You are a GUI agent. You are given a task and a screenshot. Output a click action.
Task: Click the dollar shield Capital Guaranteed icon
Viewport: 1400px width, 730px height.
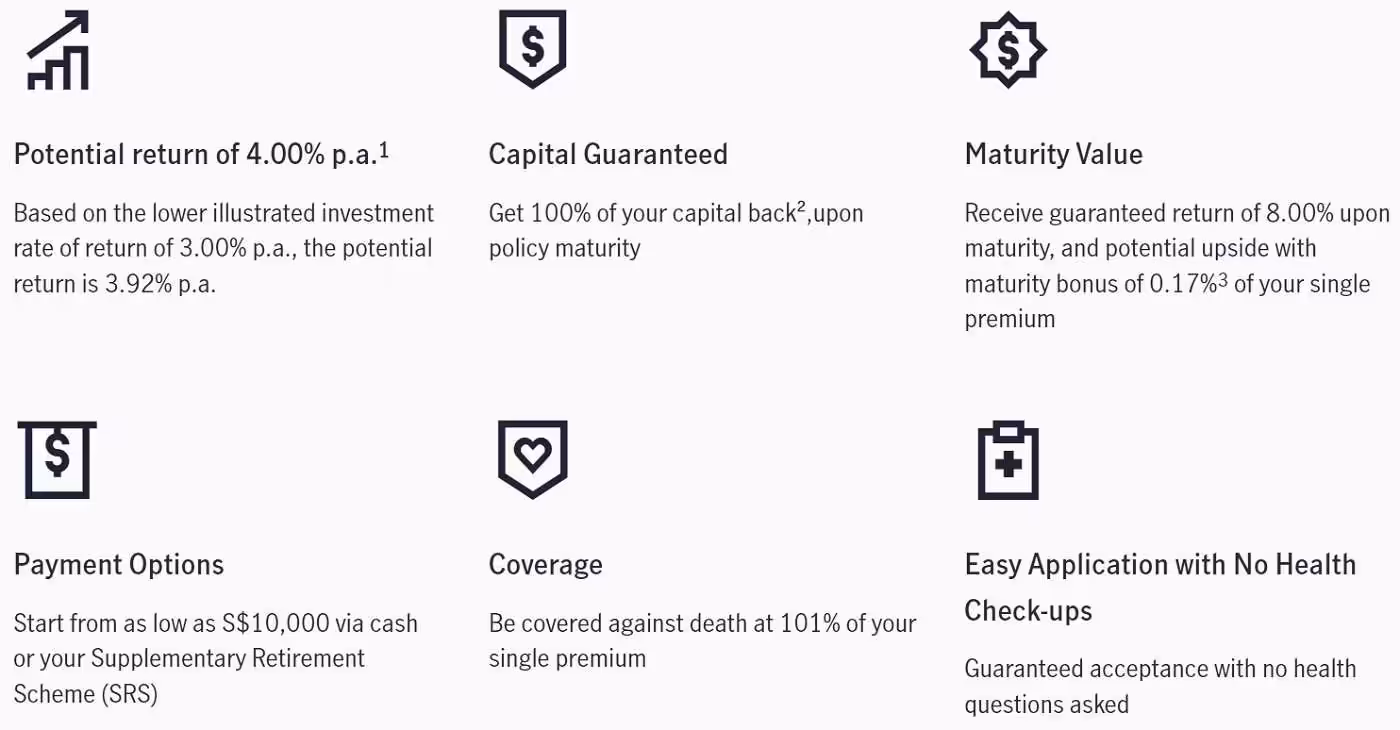click(532, 48)
